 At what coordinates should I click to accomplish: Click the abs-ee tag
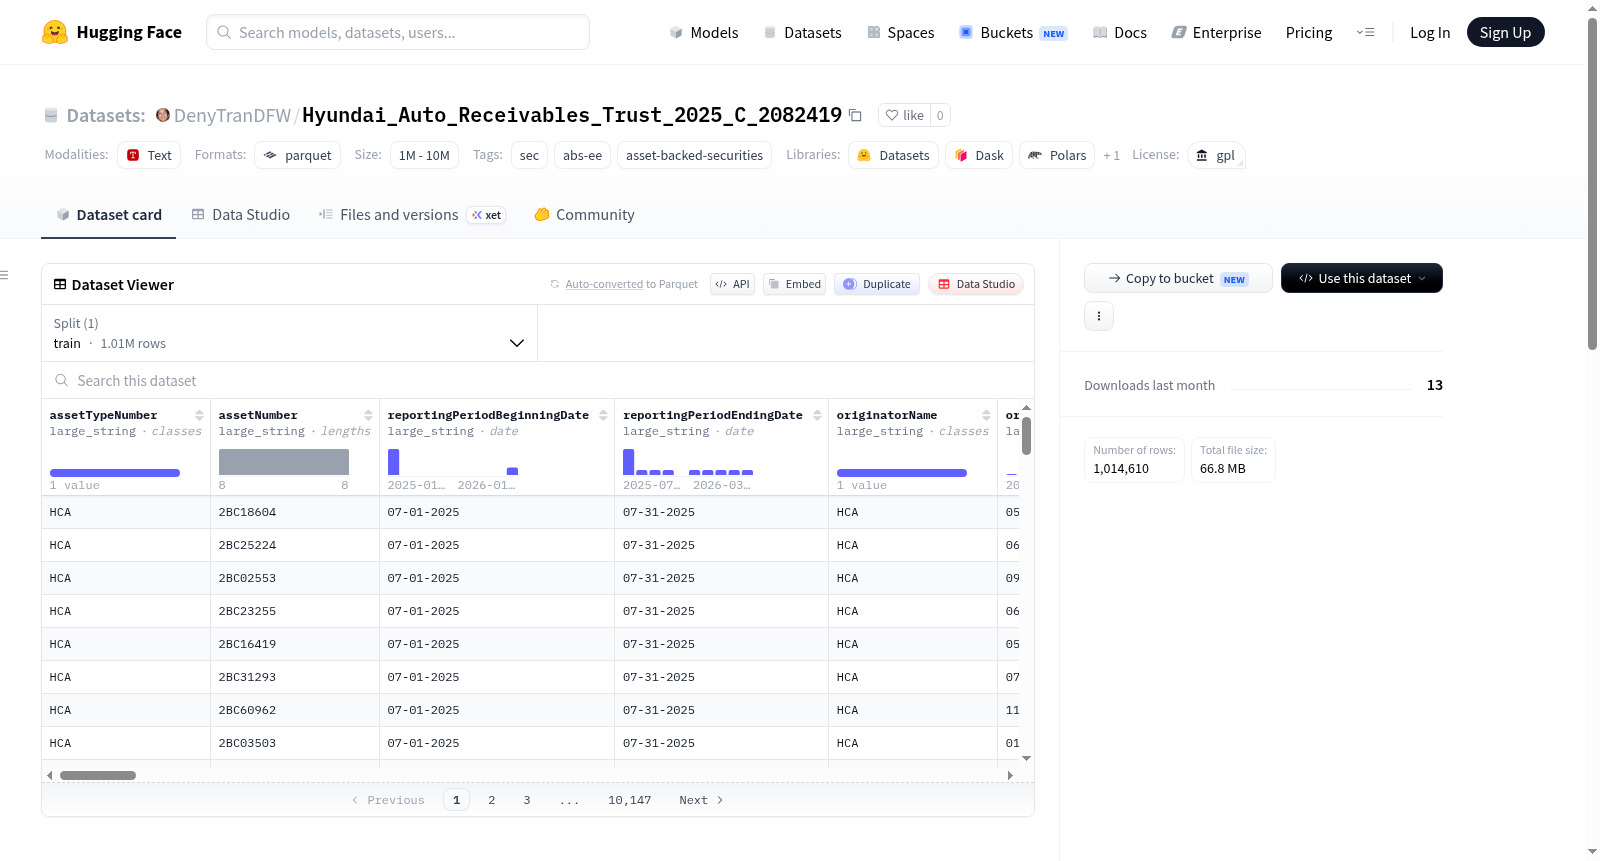[582, 155]
